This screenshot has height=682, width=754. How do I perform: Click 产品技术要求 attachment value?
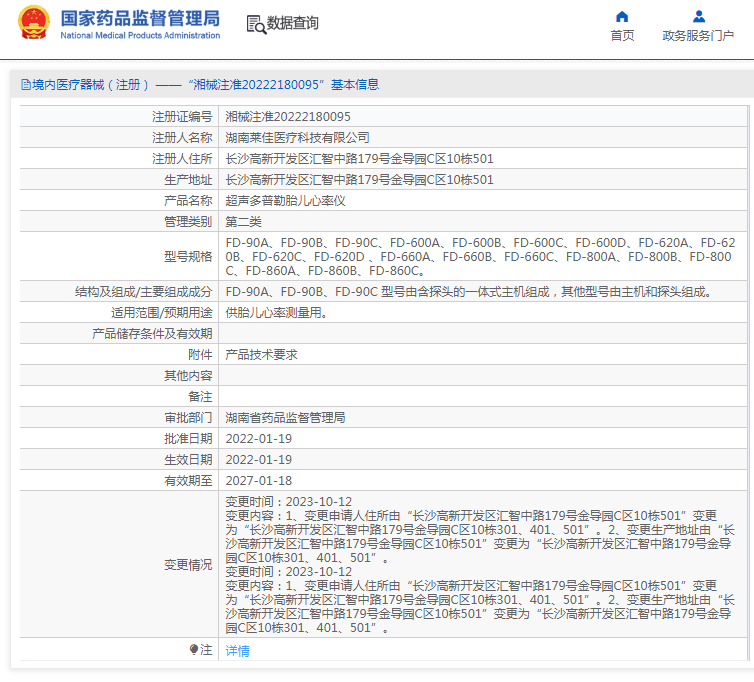pos(262,355)
